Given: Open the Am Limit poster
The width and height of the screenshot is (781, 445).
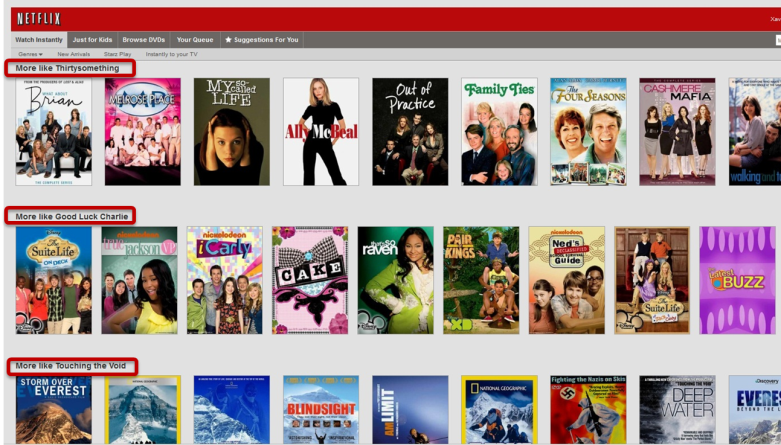Looking at the screenshot, I should 410,410.
